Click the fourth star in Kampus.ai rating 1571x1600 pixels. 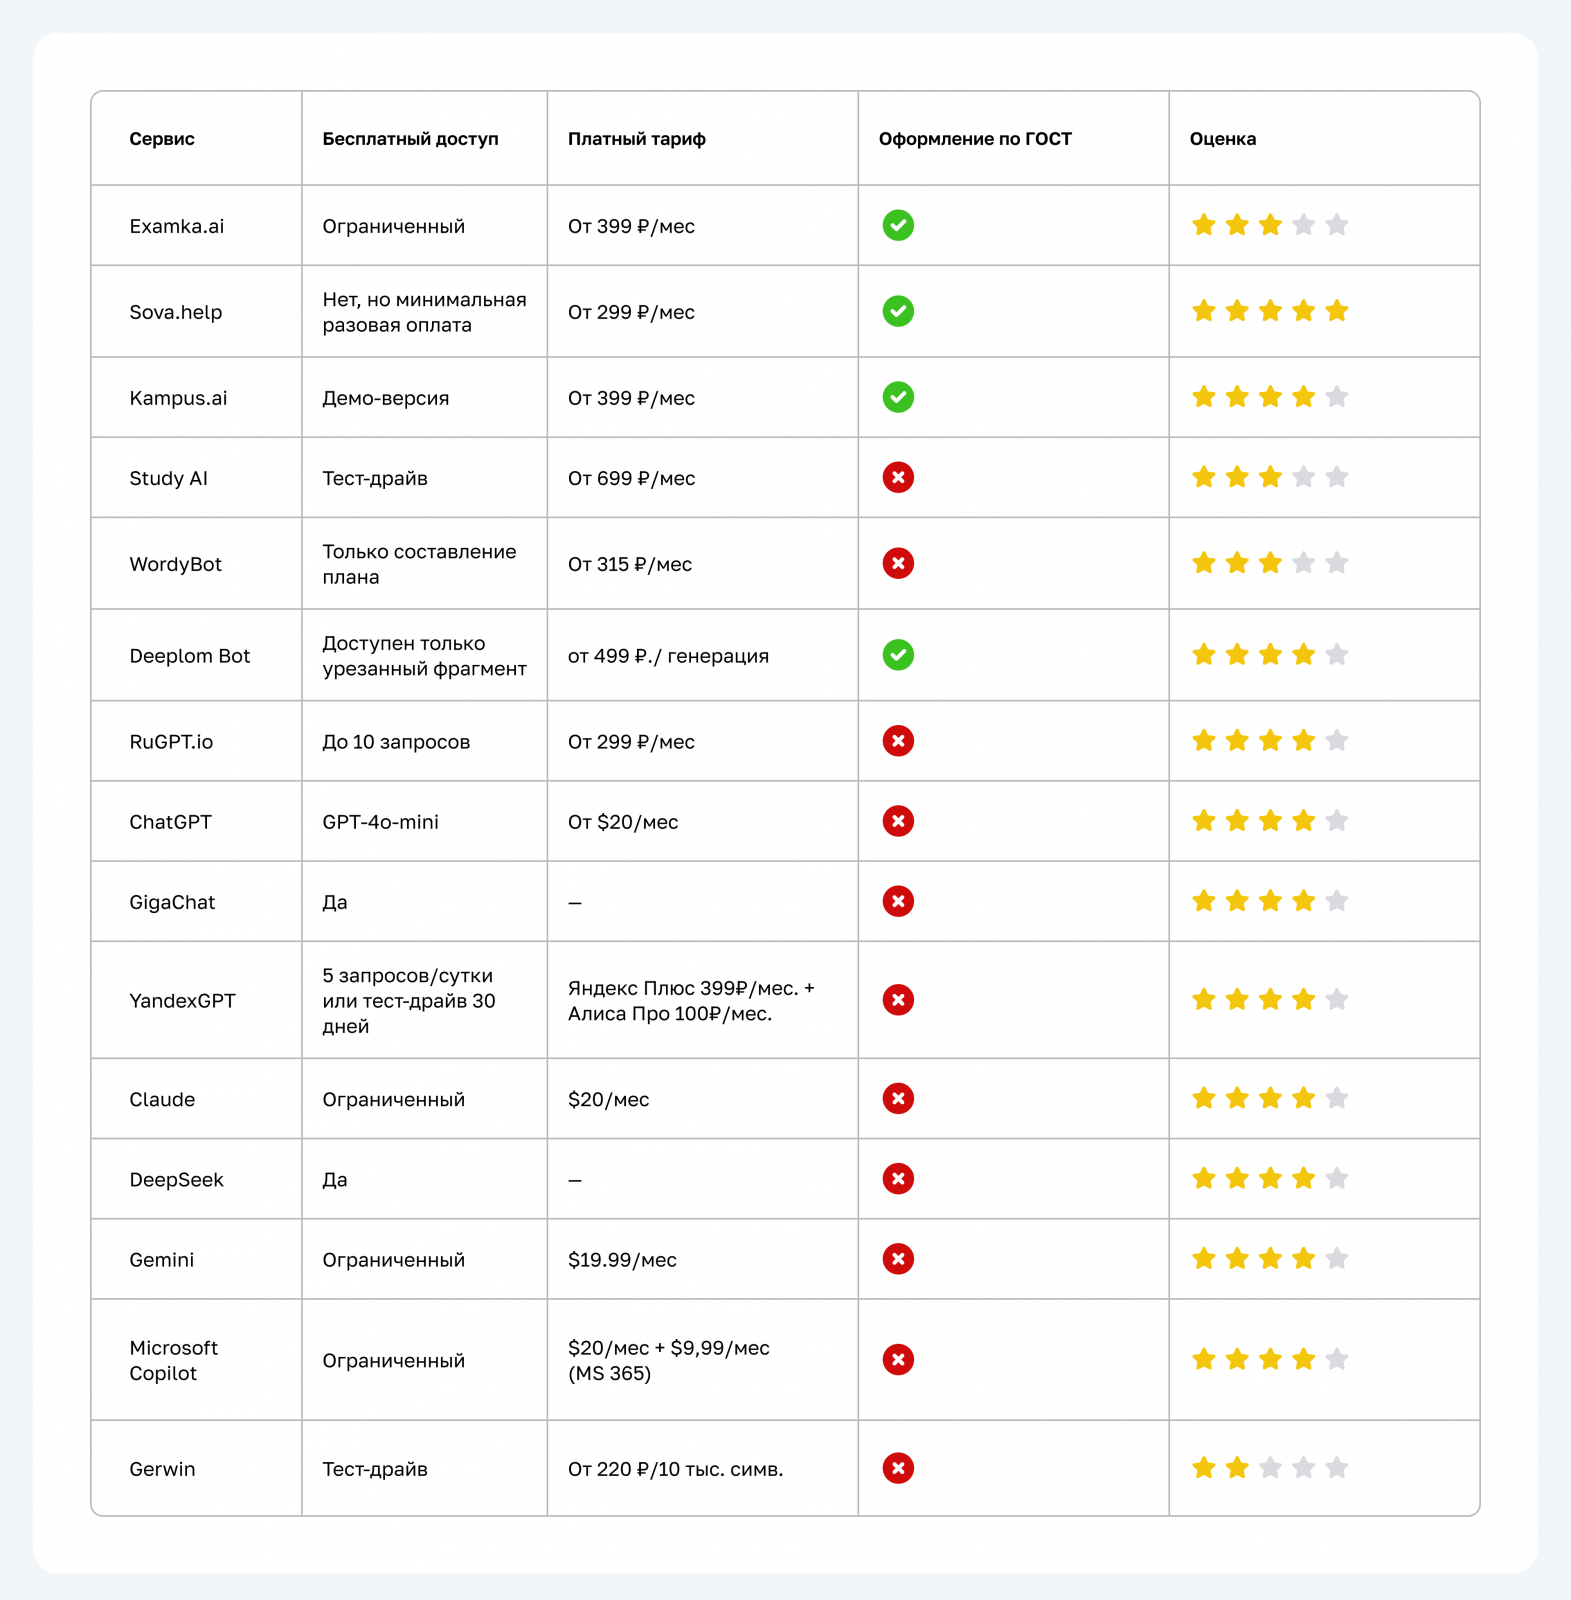(1303, 397)
